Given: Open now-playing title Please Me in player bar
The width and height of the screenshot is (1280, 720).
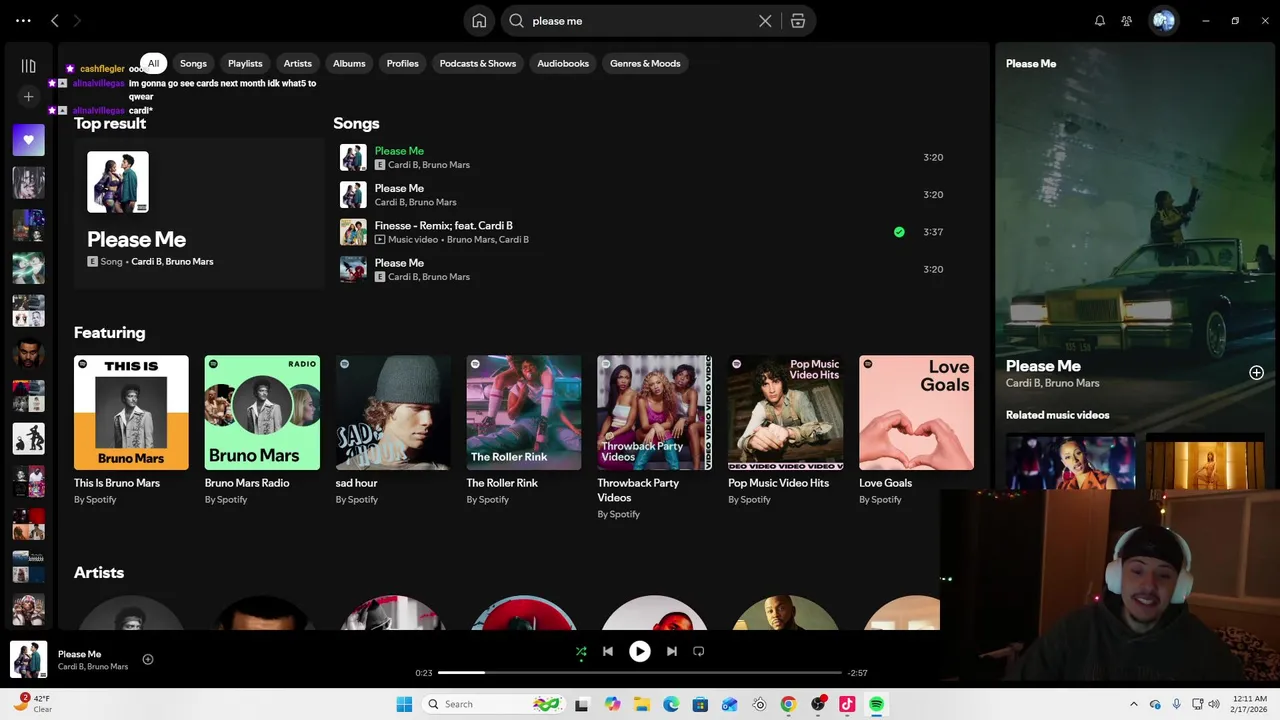Looking at the screenshot, I should [79, 654].
